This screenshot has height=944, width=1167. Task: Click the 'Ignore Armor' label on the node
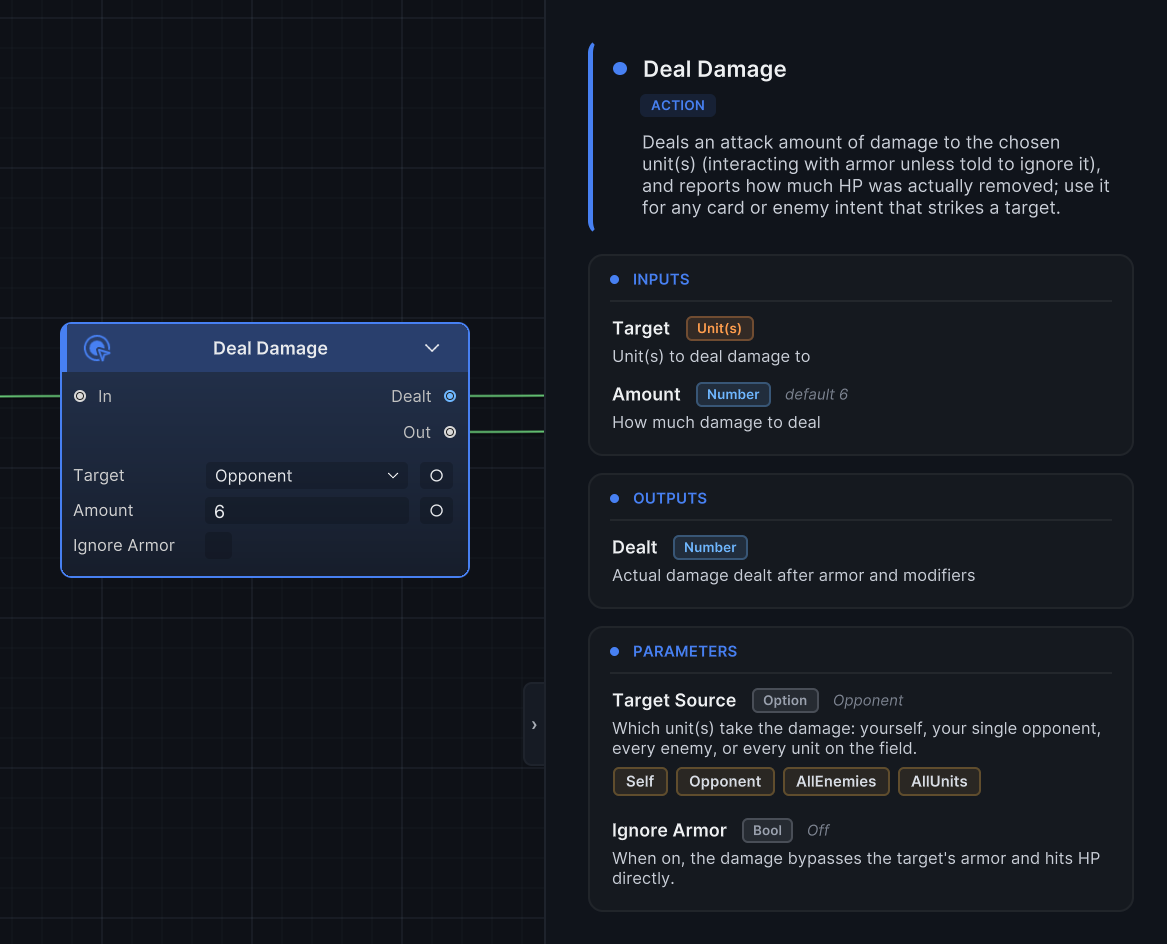(124, 546)
